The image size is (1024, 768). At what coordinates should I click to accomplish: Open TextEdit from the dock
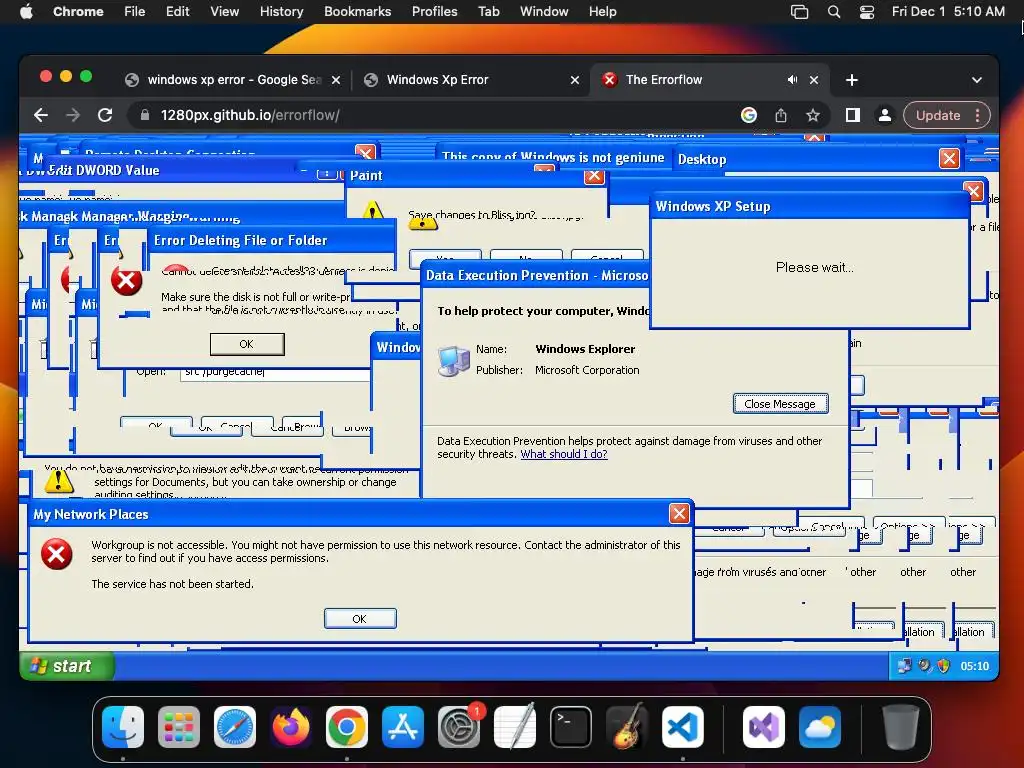(515, 727)
